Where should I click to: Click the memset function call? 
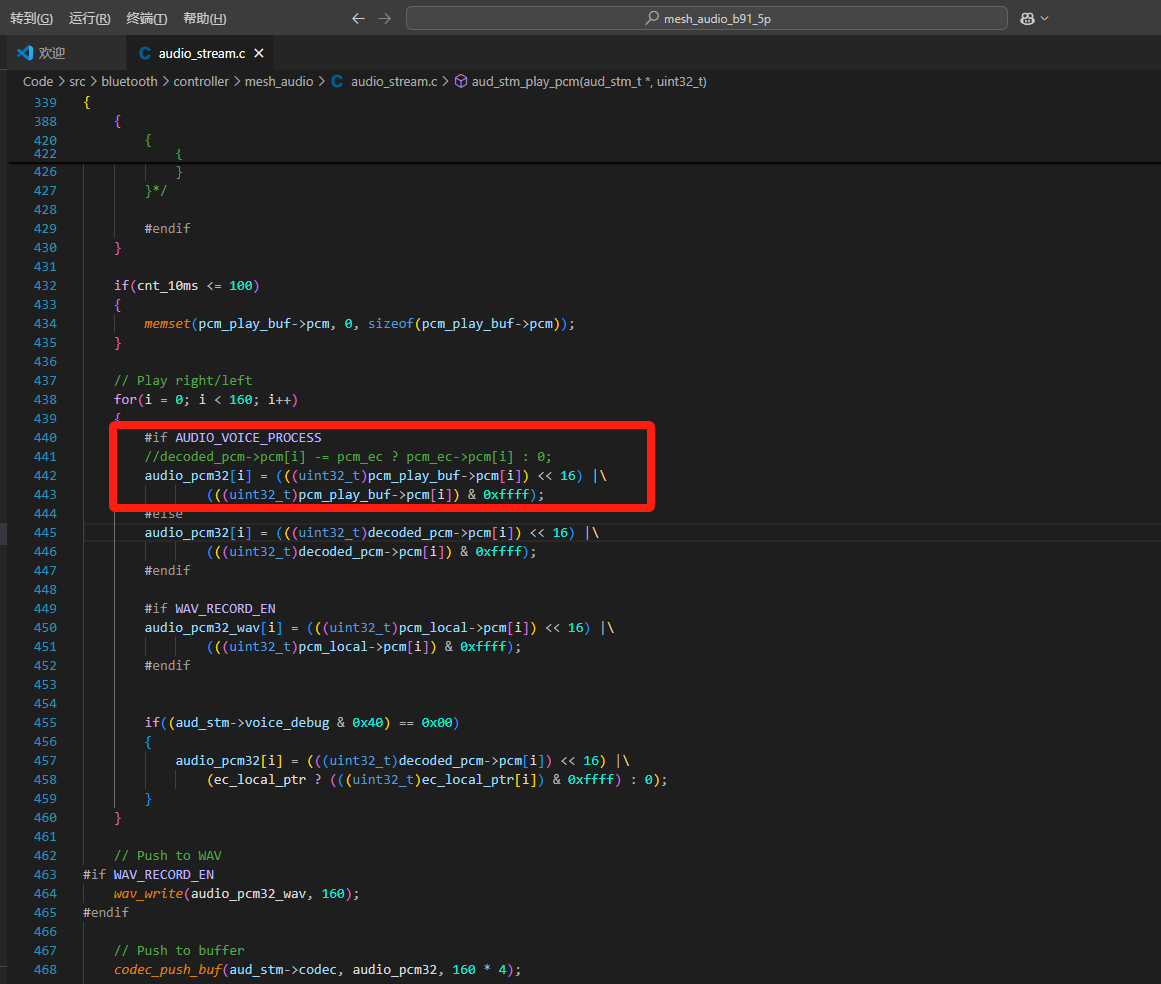pyautogui.click(x=167, y=324)
